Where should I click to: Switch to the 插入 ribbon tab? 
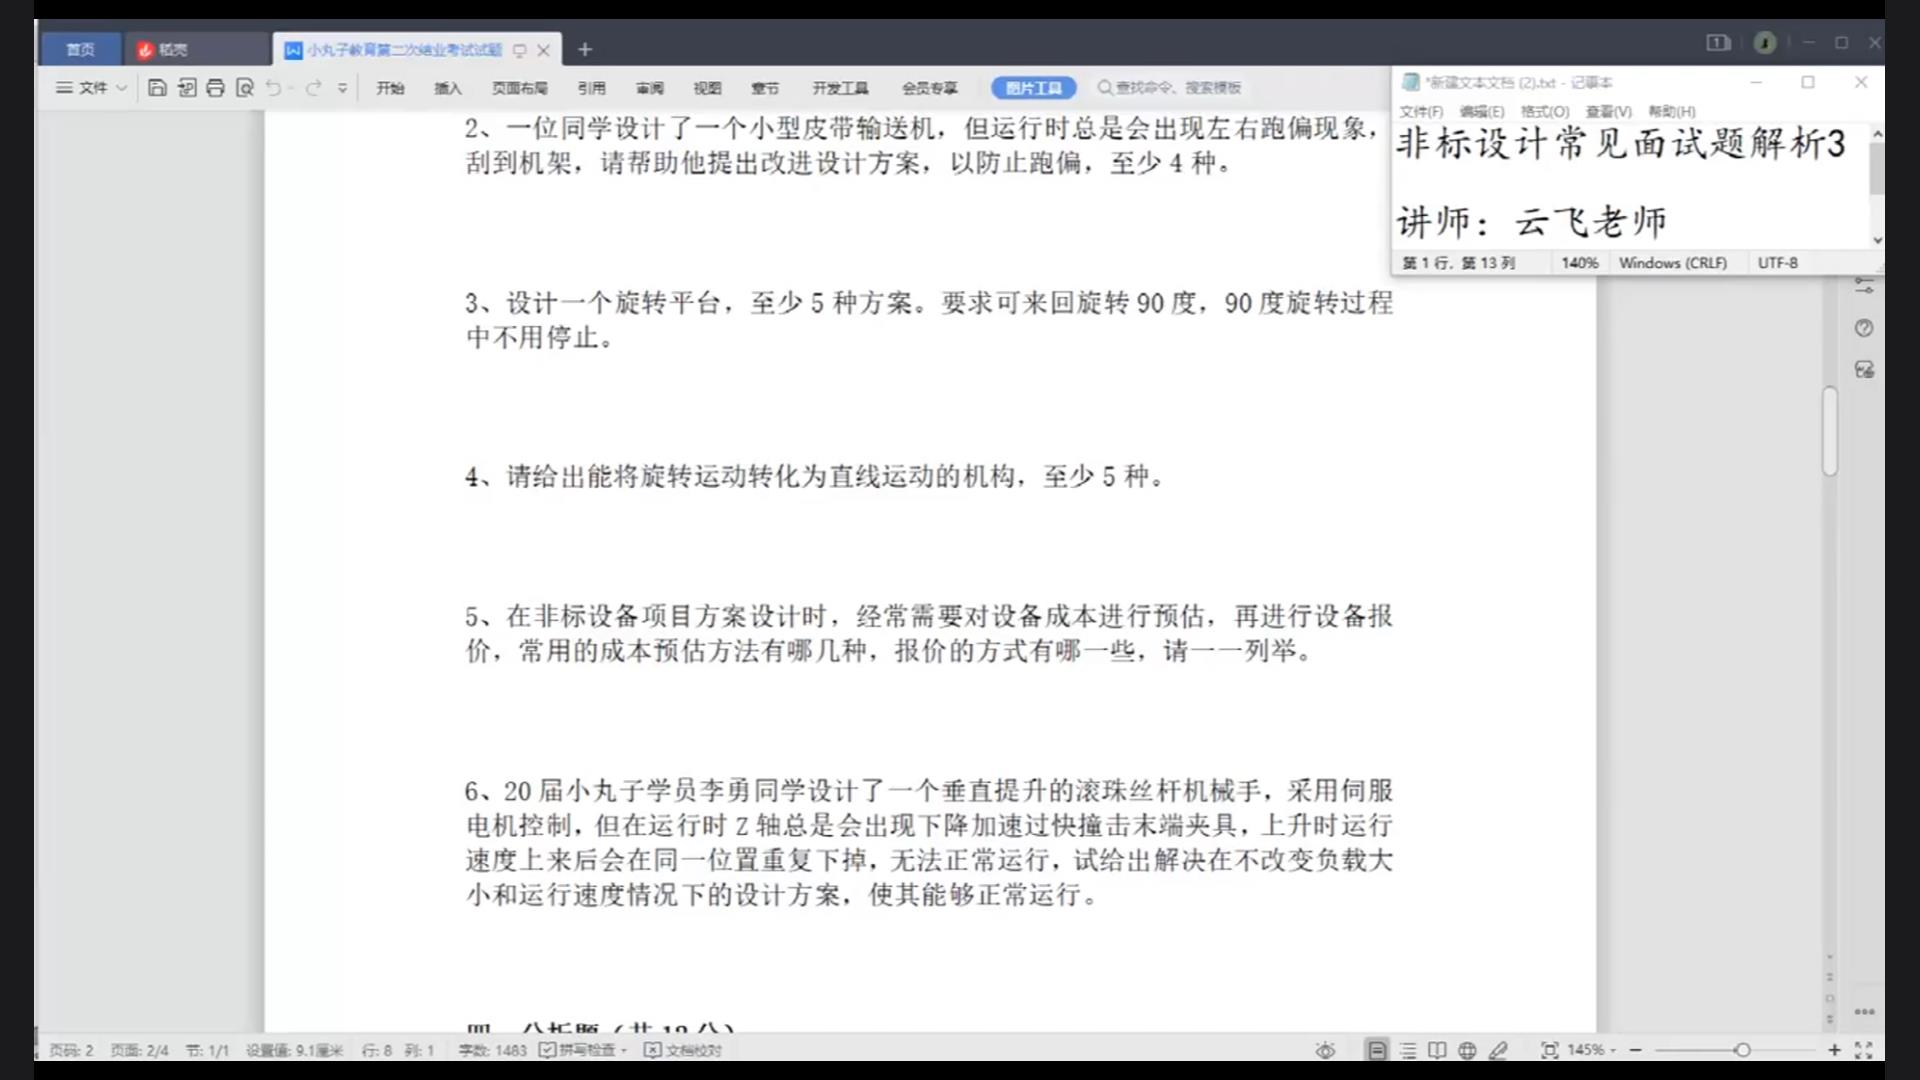448,88
